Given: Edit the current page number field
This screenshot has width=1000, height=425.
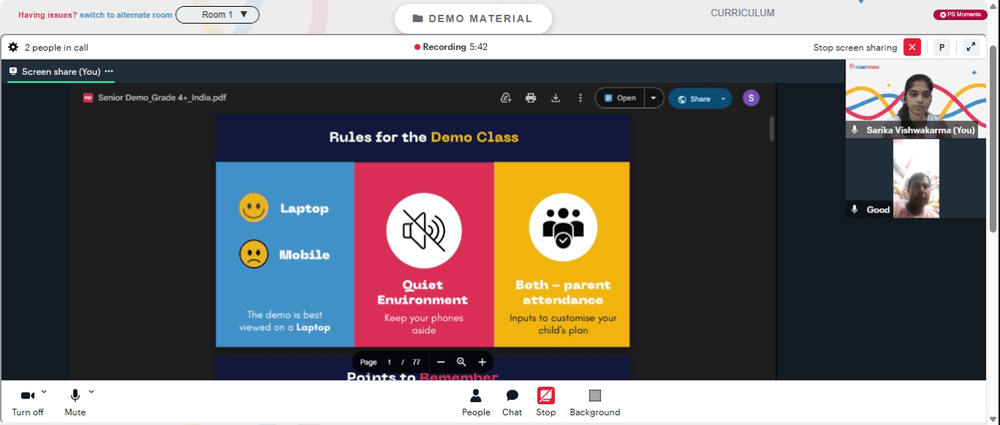Looking at the screenshot, I should (x=389, y=362).
